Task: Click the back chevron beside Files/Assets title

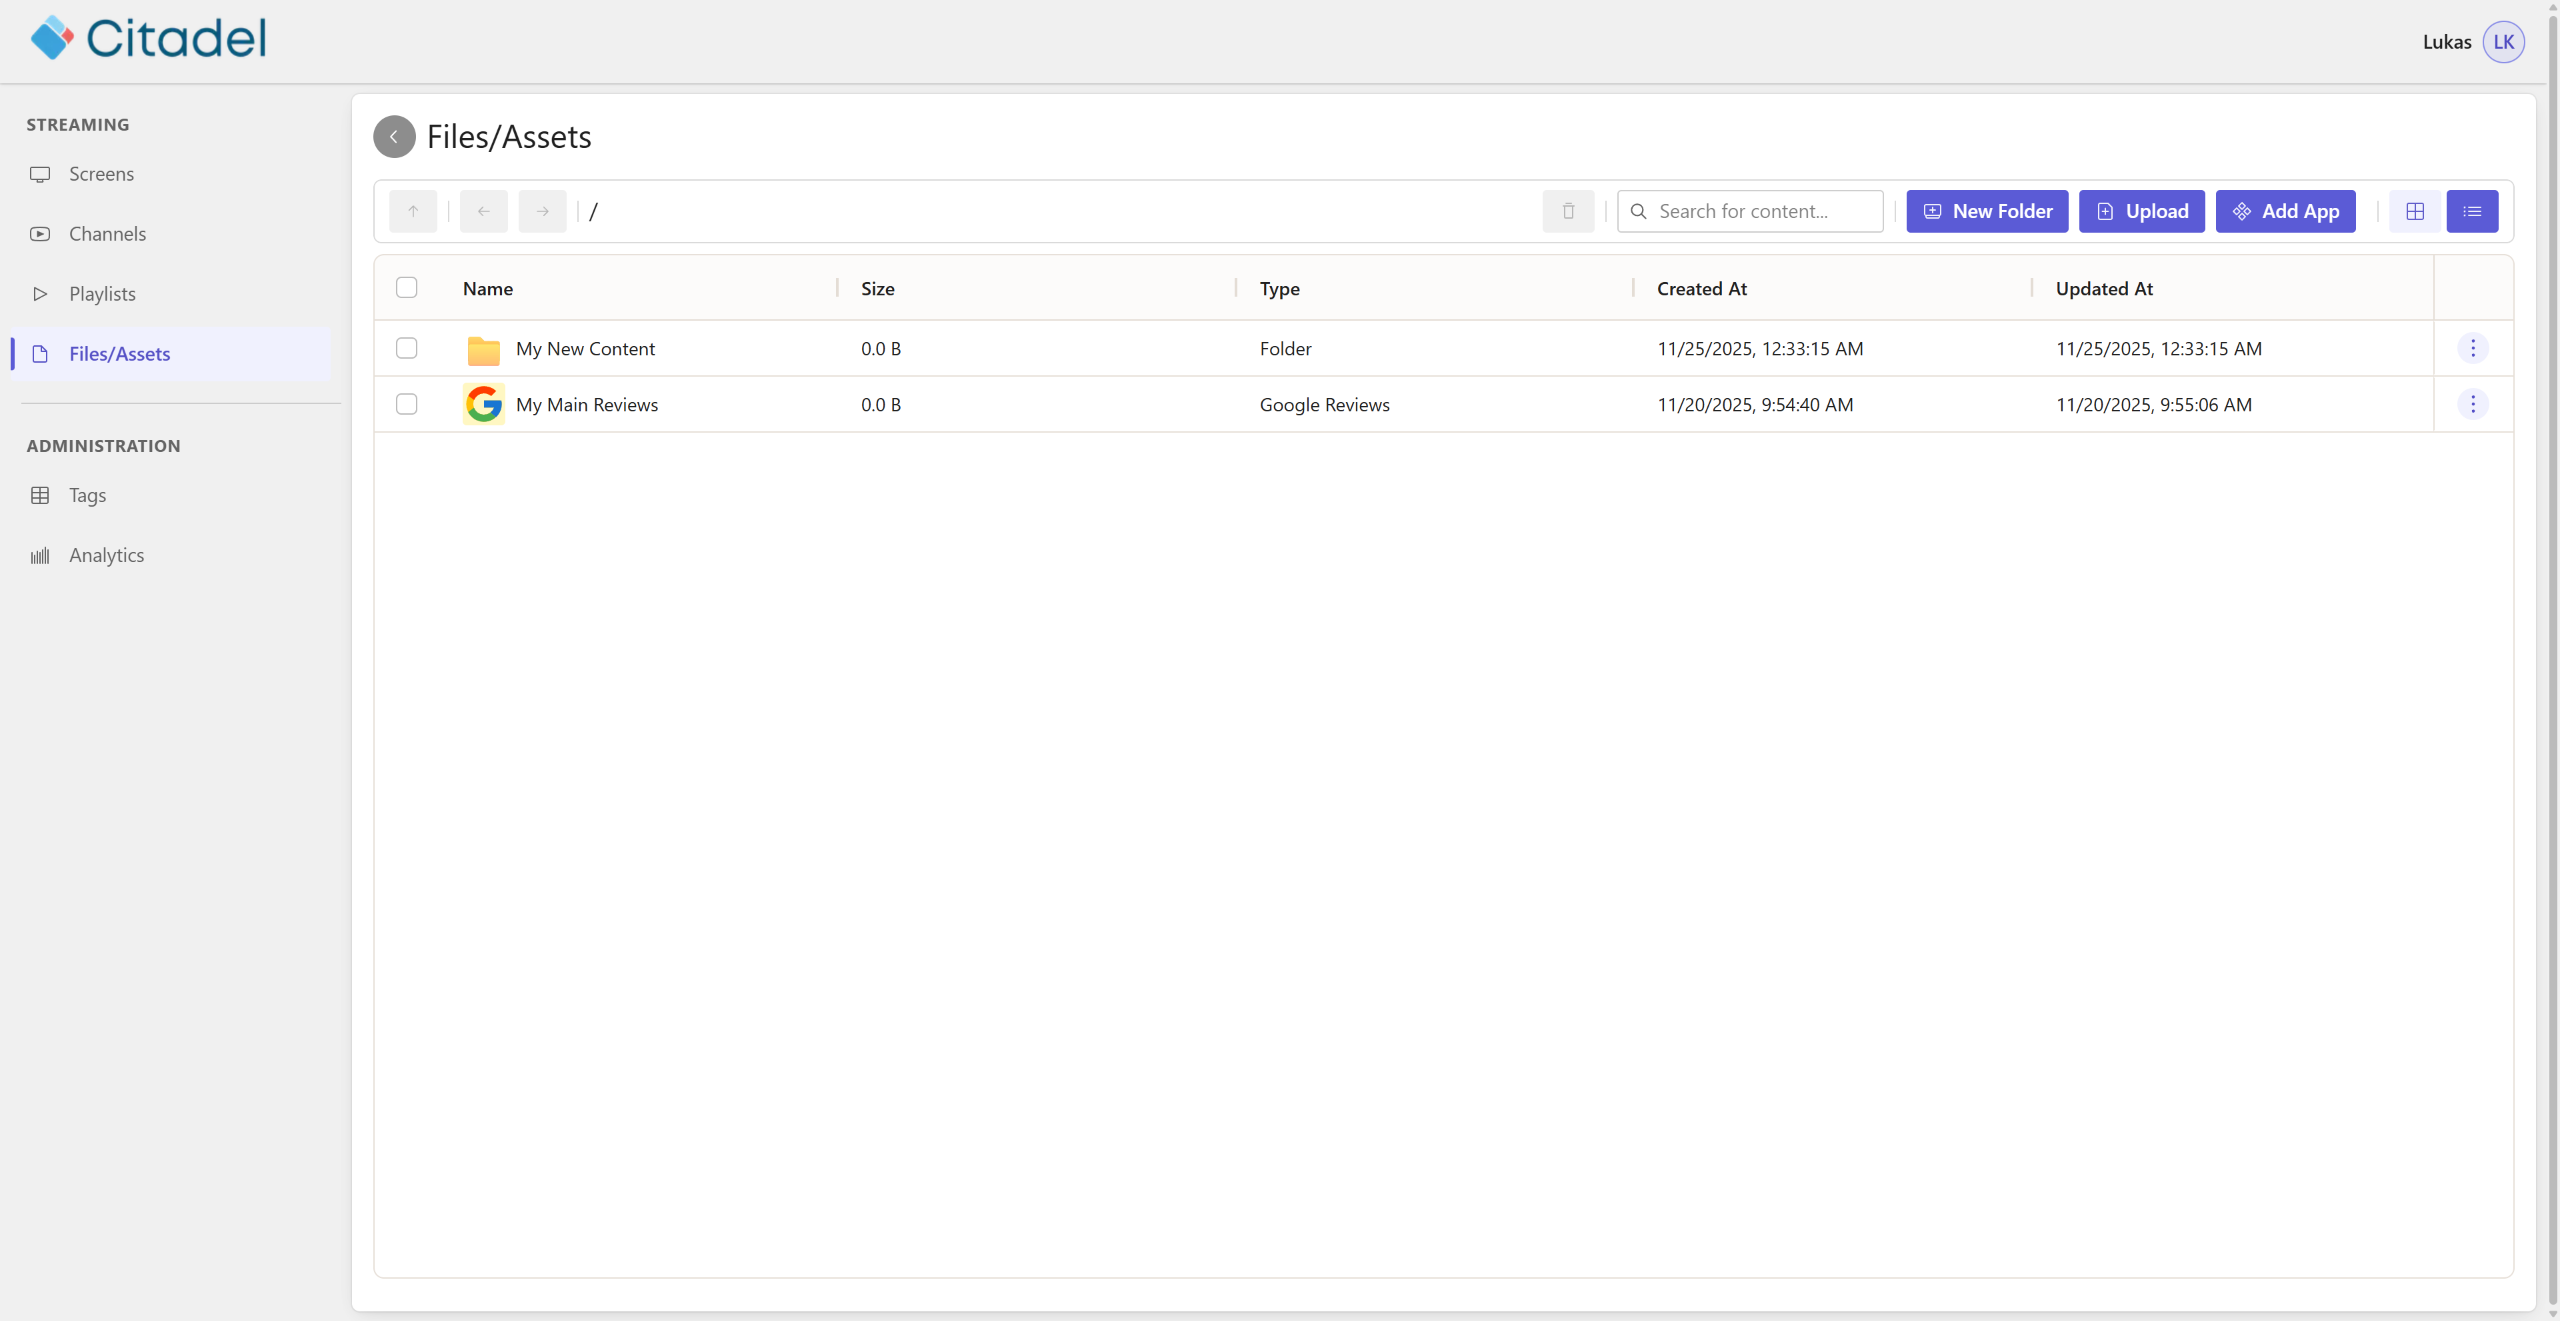Action: click(394, 137)
